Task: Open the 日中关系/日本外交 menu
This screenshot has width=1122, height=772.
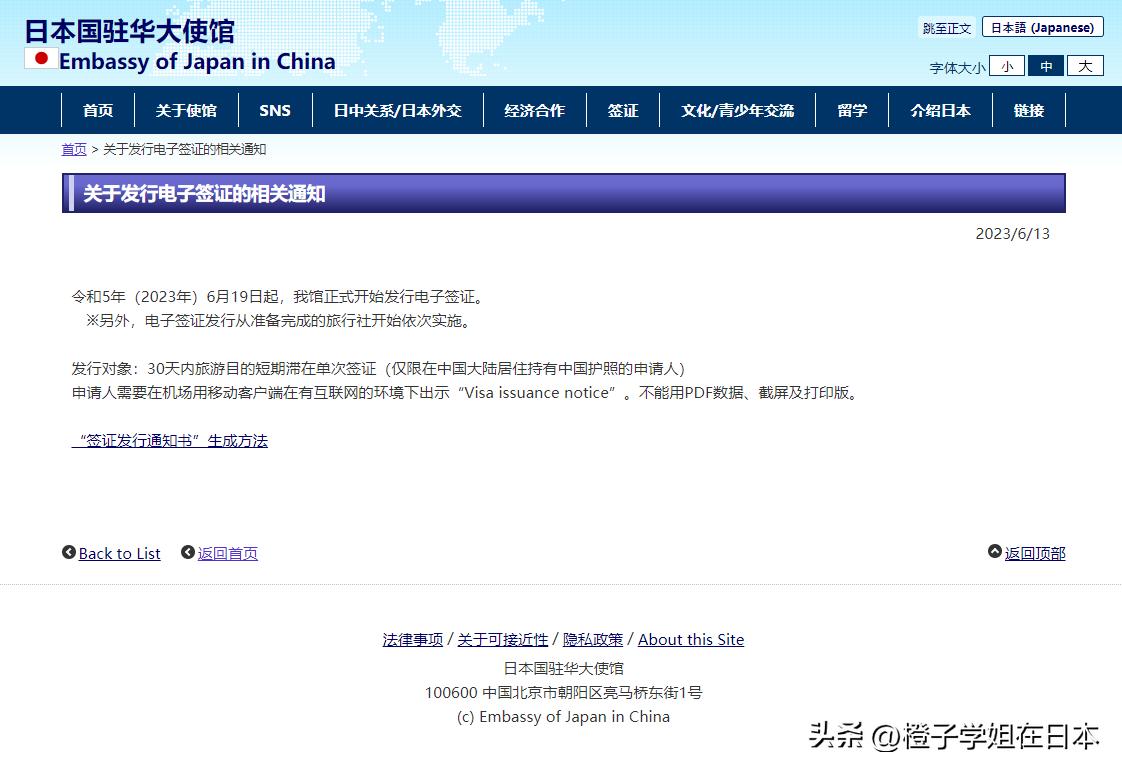Action: [398, 110]
